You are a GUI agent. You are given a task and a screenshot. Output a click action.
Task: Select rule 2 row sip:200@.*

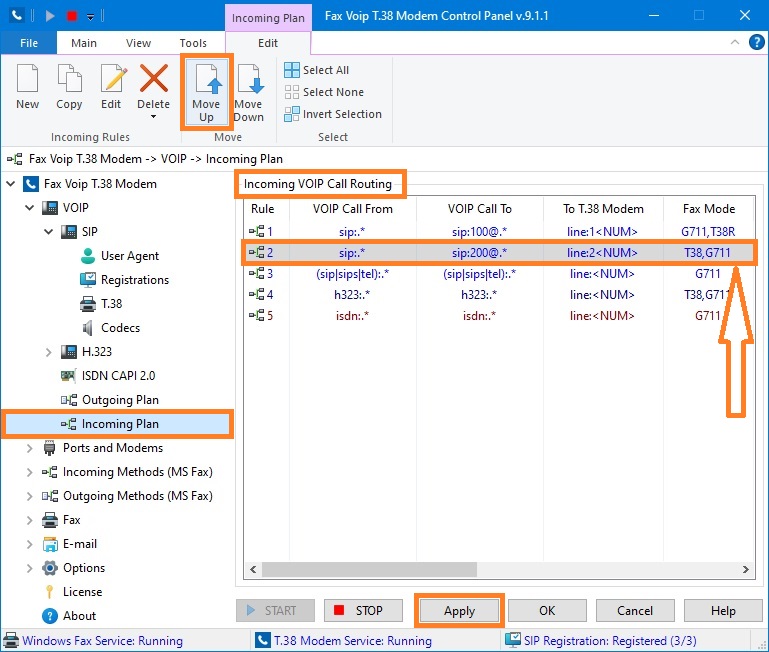499,253
